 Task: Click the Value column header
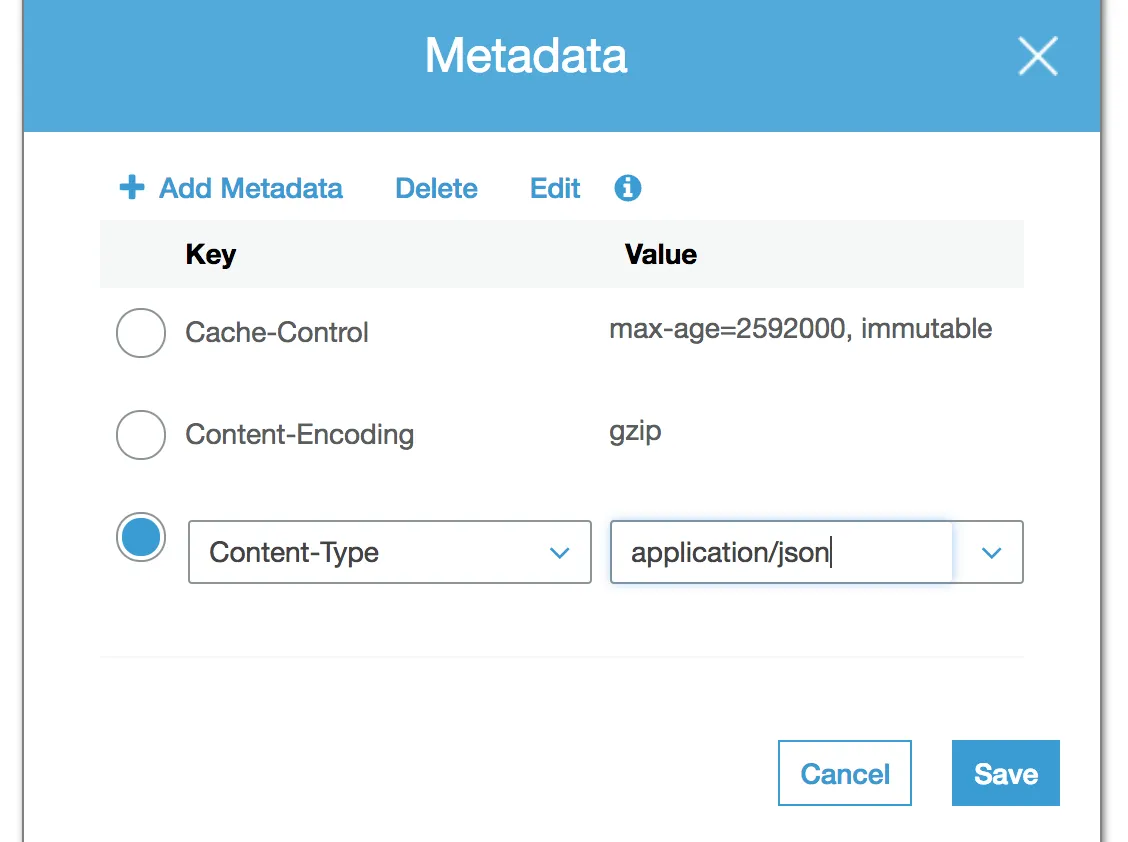[x=661, y=254]
